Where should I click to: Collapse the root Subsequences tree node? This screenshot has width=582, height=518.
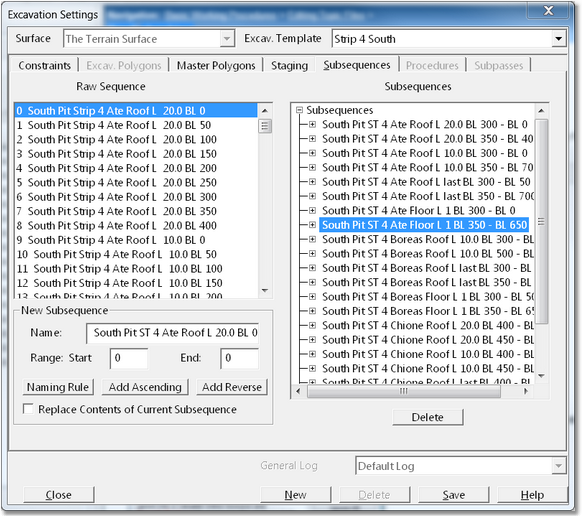click(x=300, y=110)
